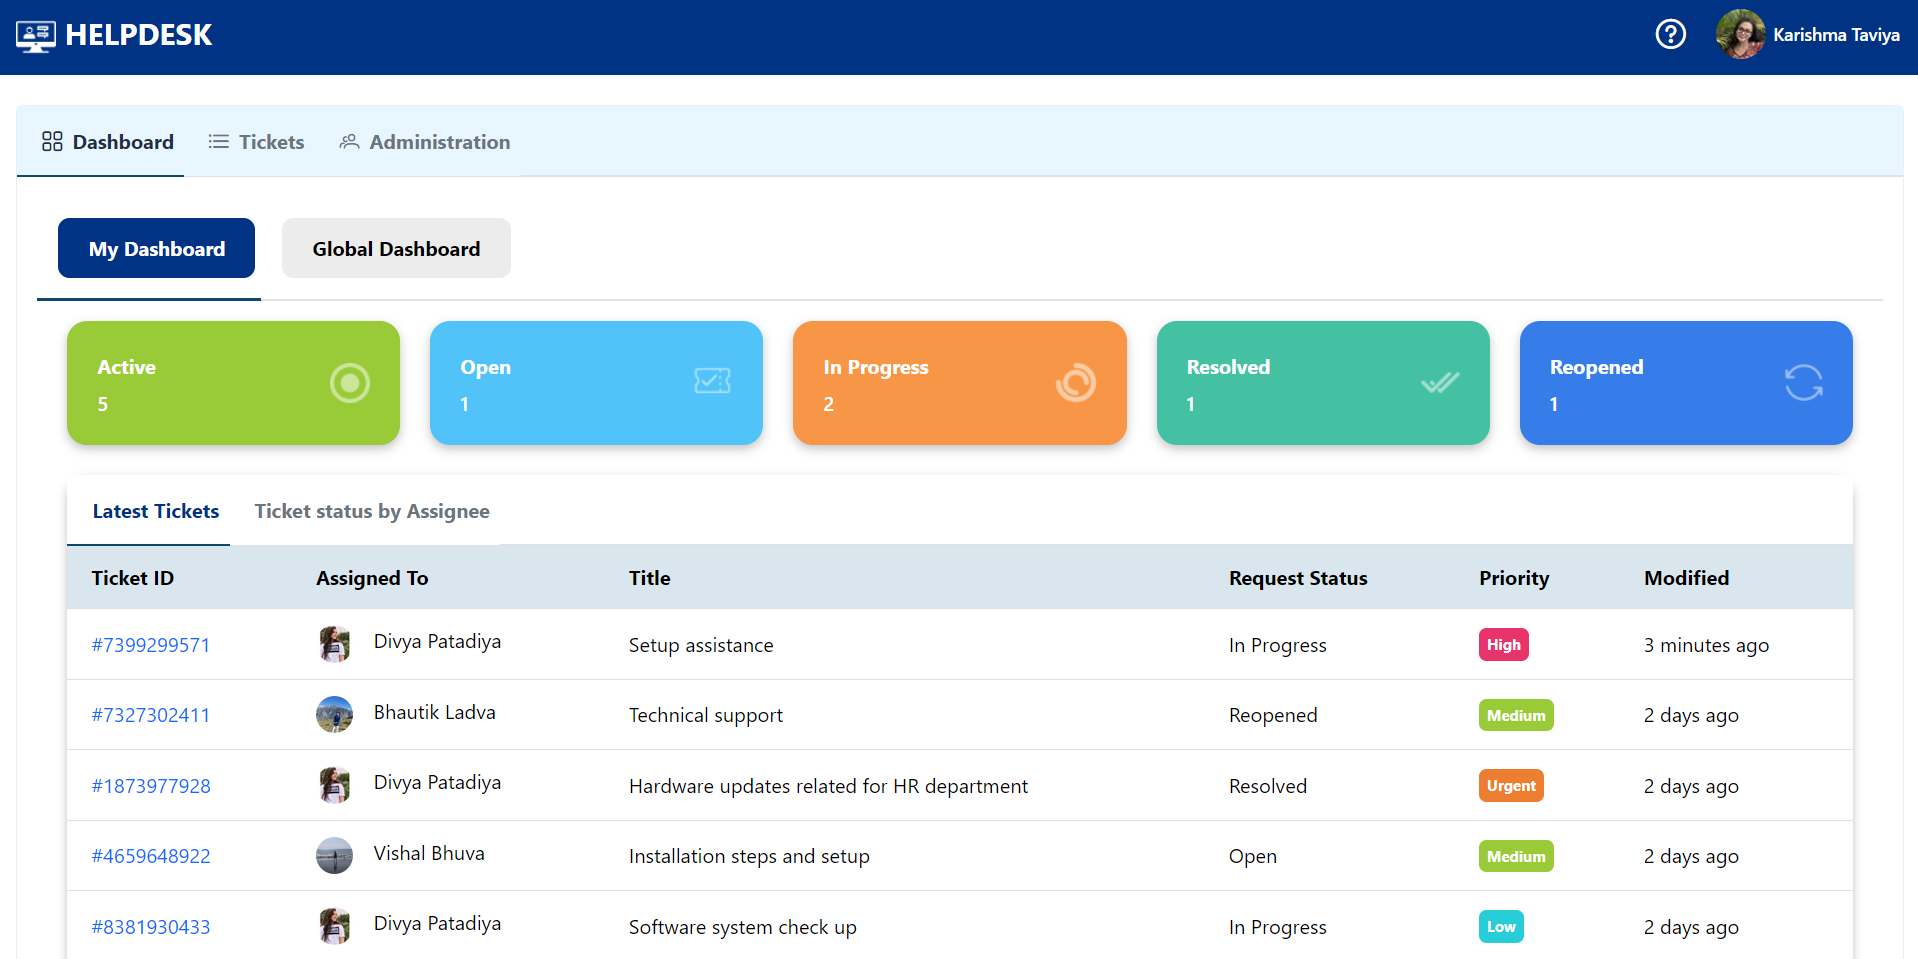
Task: Click the refresh icon on the Reopened card
Action: coord(1803,383)
